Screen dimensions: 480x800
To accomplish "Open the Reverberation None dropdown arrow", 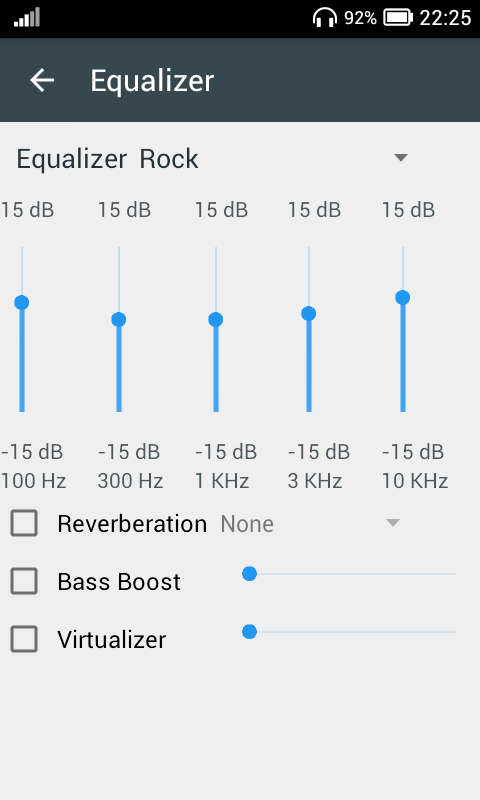I will [393, 522].
